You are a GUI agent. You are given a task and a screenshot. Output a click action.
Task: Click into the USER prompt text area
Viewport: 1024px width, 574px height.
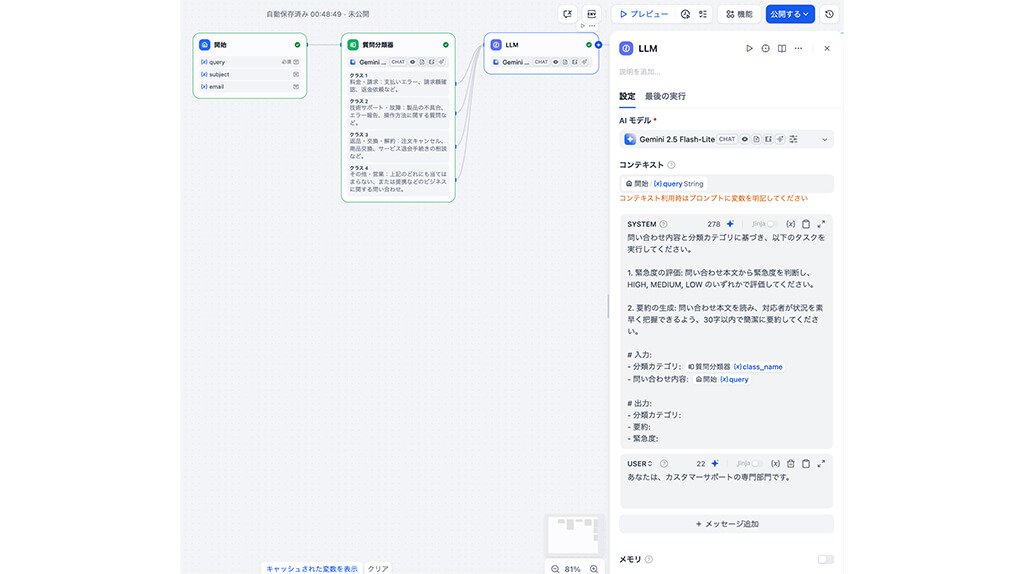(726, 488)
